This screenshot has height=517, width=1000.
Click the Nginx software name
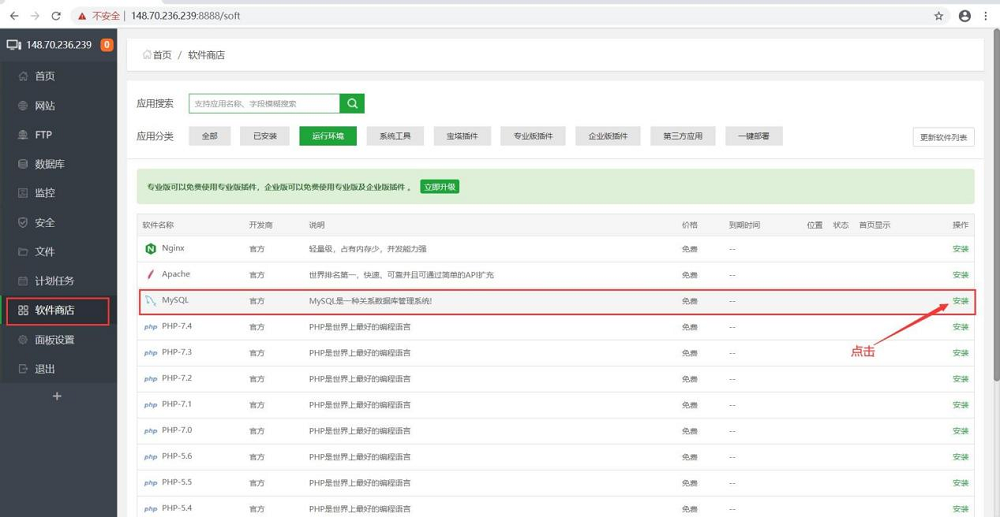173,248
